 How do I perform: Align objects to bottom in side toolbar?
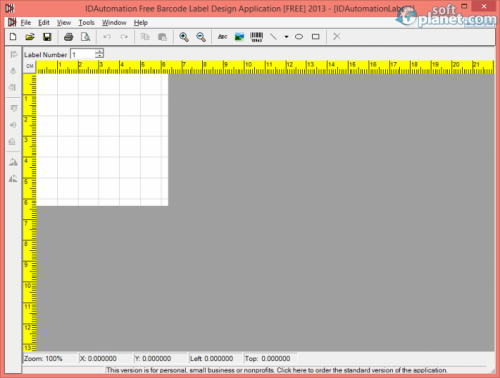coord(12,141)
